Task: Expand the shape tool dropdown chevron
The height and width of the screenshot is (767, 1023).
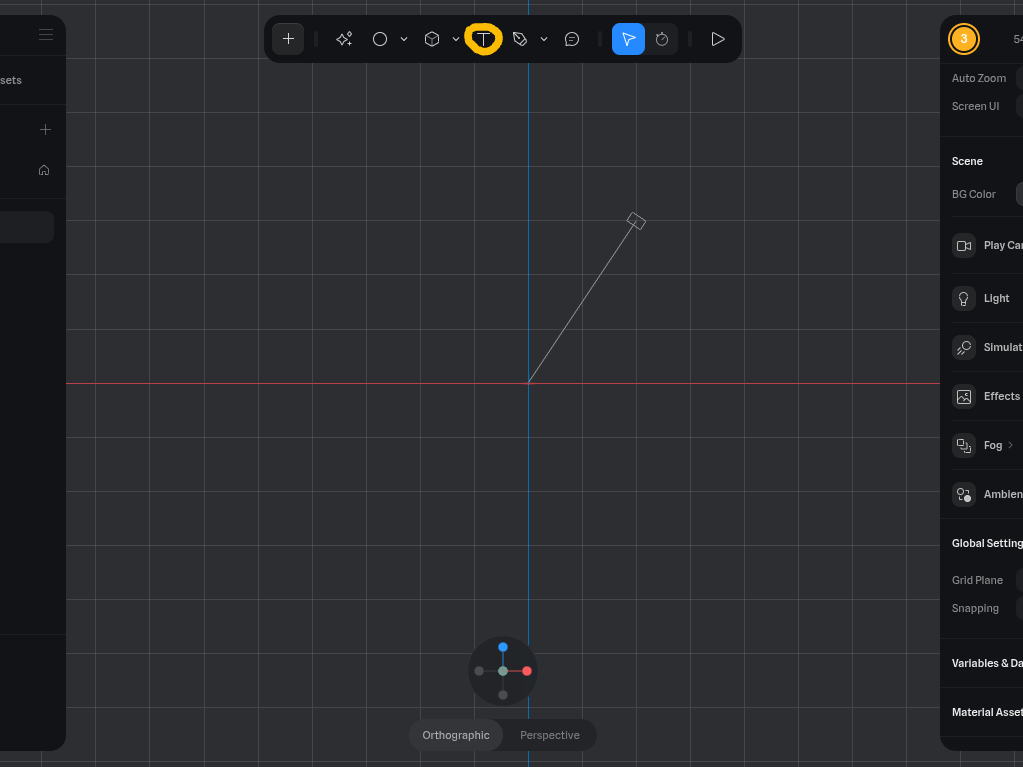Action: click(x=404, y=39)
